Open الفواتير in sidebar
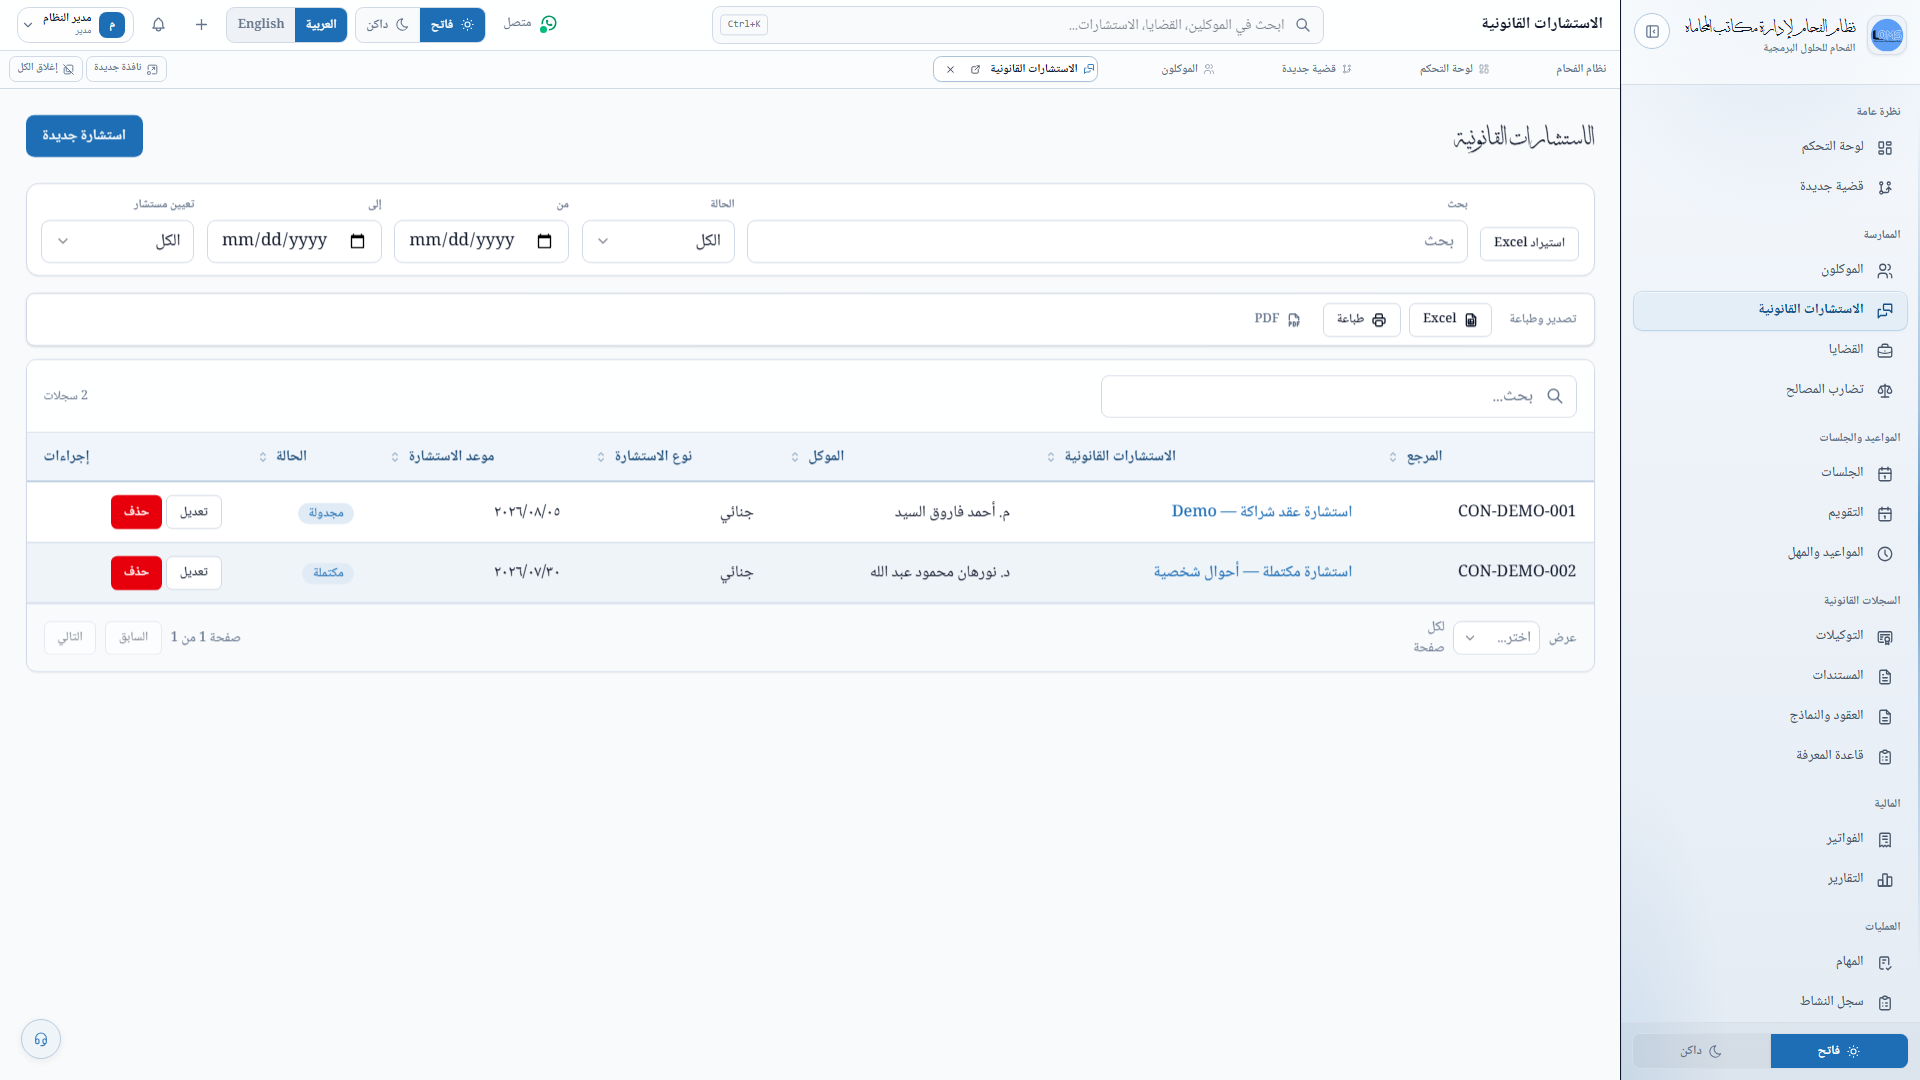Viewport: 1920px width, 1080px height. tap(1770, 839)
